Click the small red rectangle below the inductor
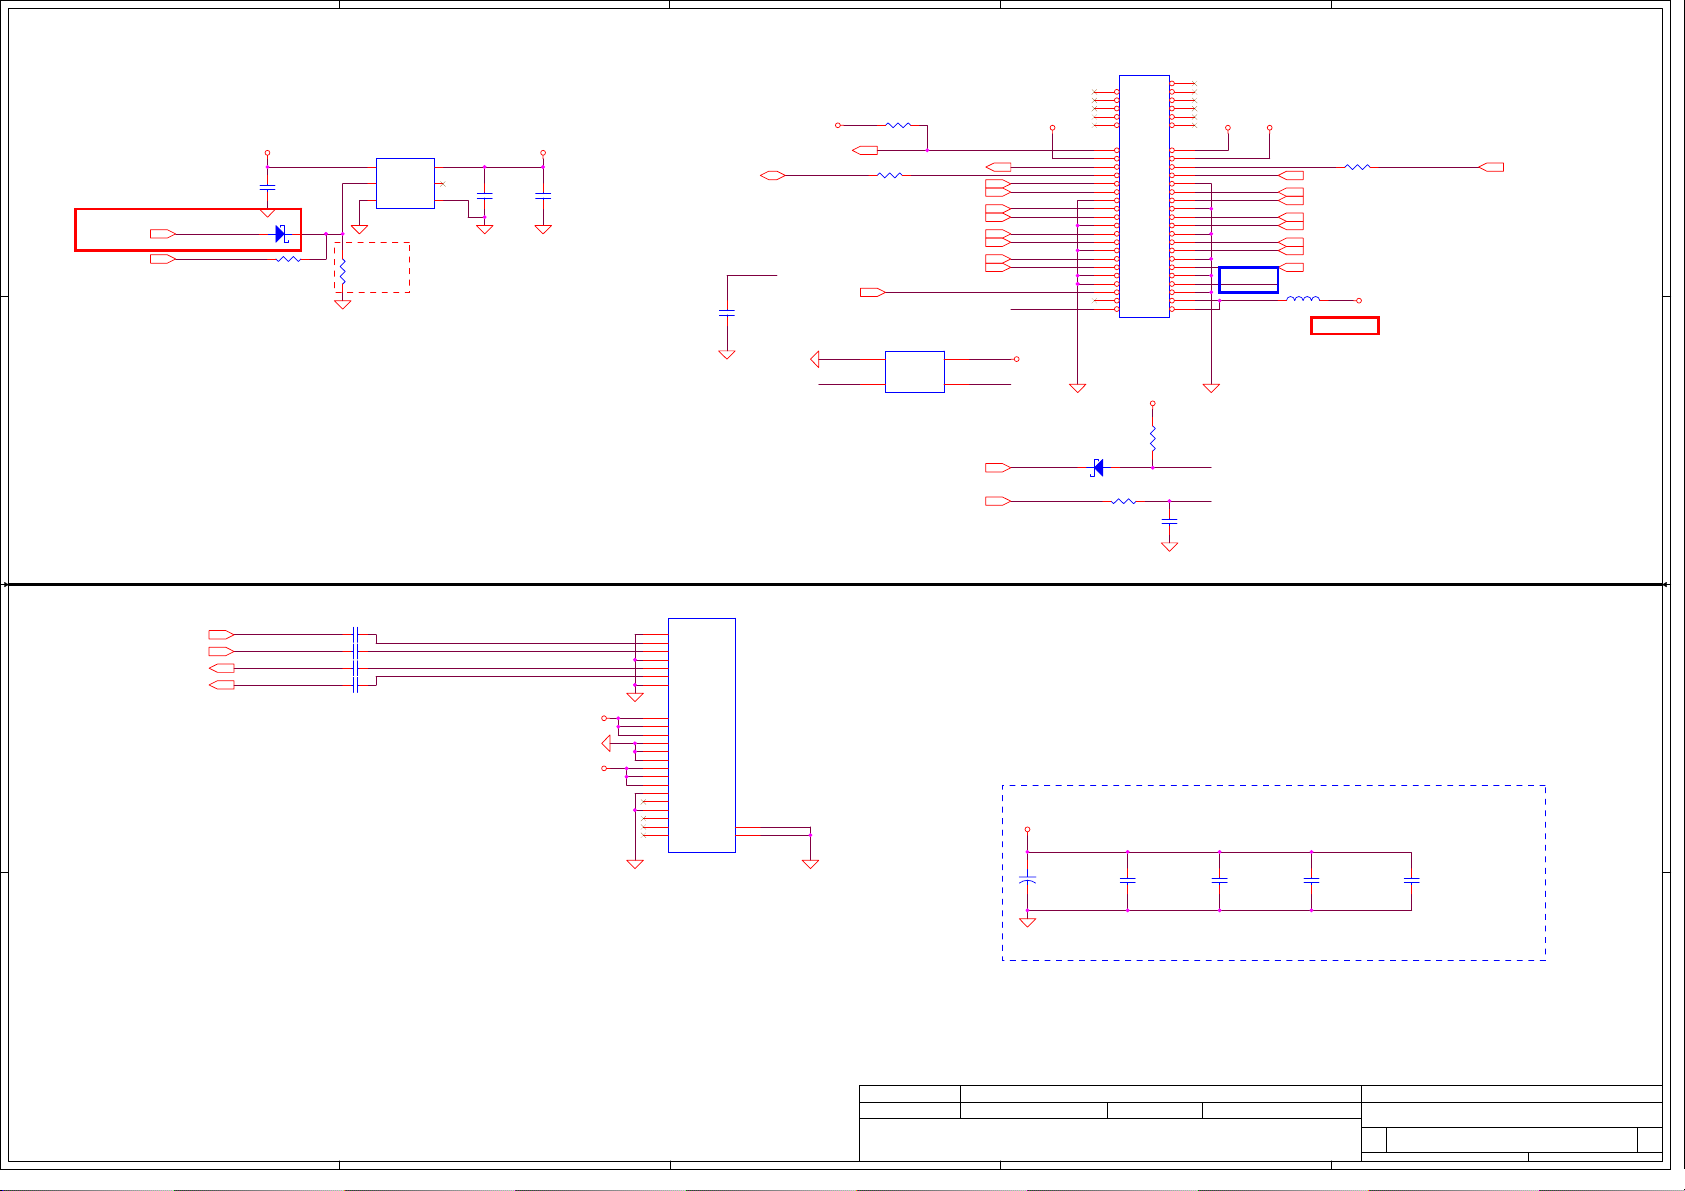Screen dimensions: 1685x1191 [x=1344, y=325]
